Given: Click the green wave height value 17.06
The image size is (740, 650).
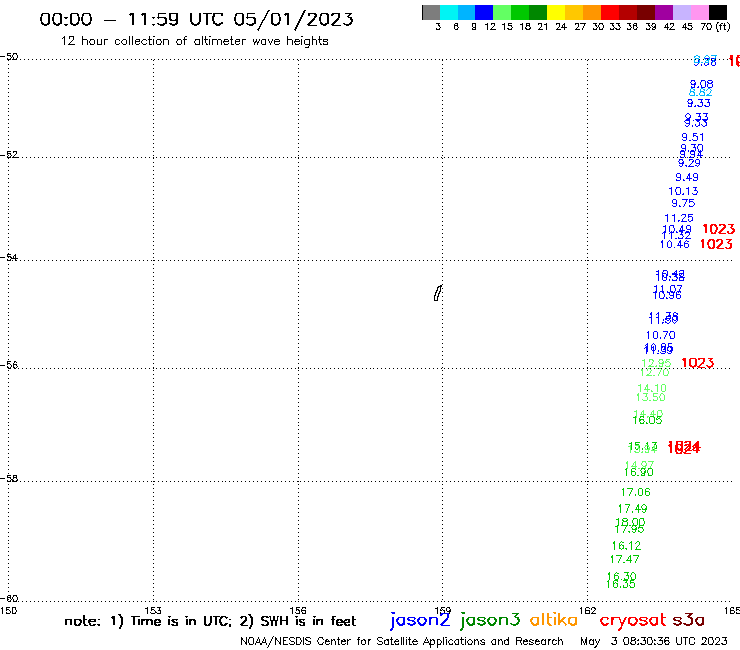Looking at the screenshot, I should 635,492.
